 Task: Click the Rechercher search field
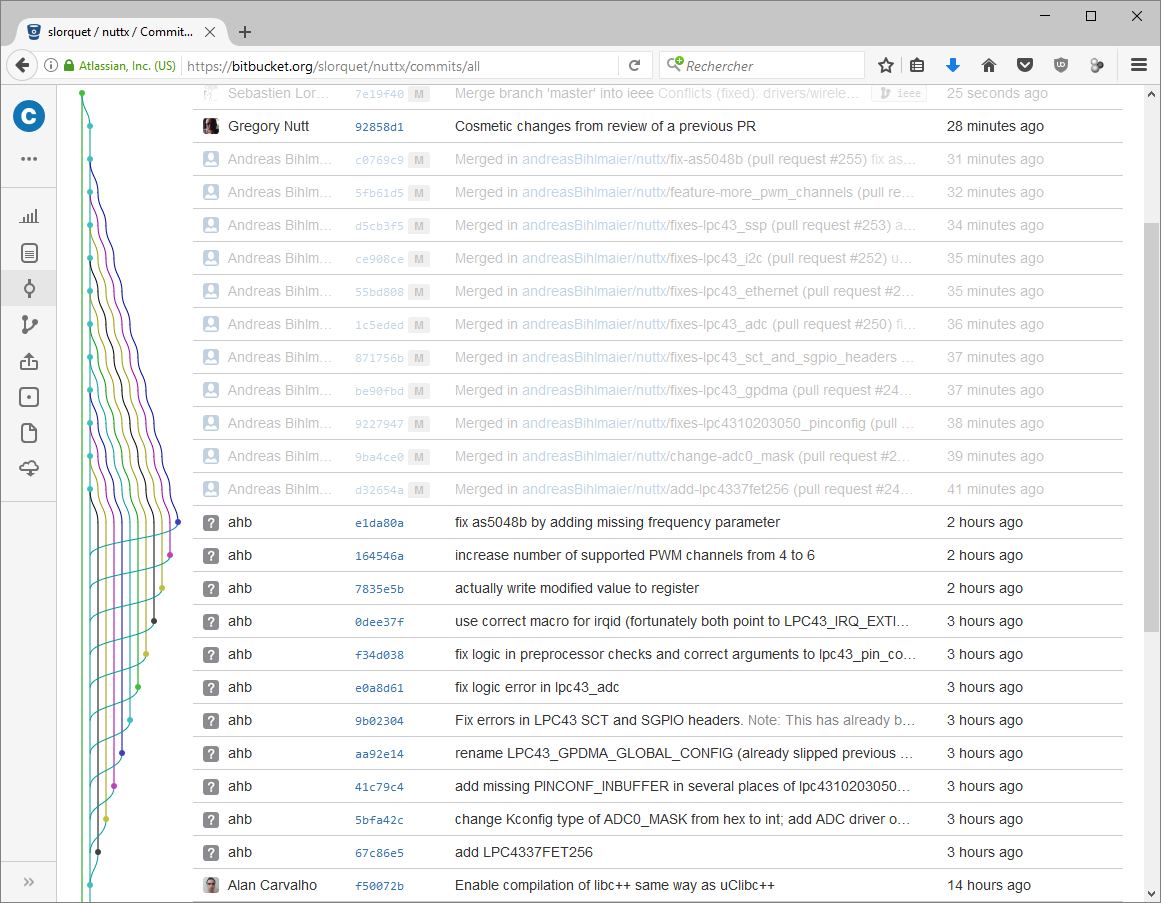tap(770, 66)
